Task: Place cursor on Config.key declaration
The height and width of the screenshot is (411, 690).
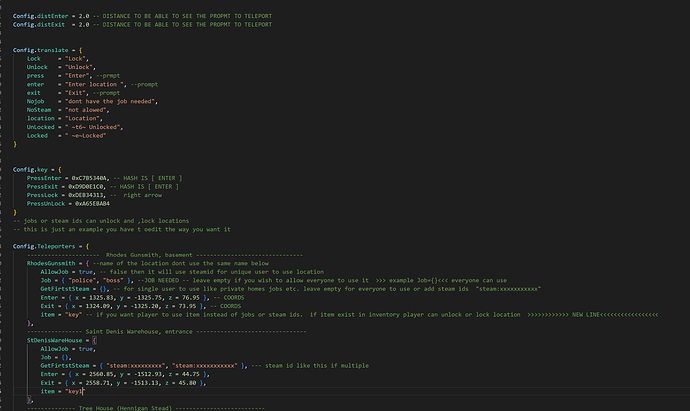Action: point(40,169)
